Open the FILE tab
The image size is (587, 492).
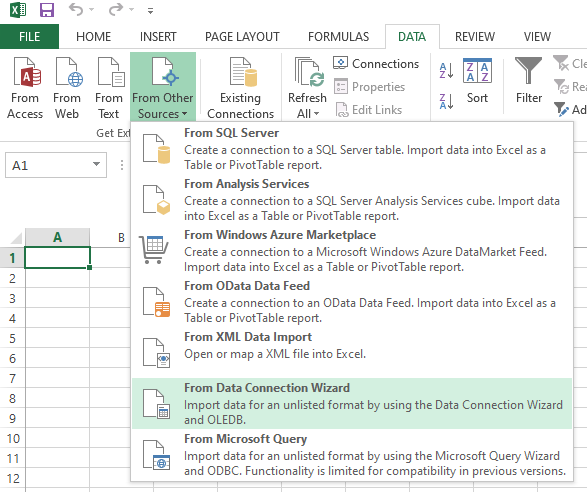(x=29, y=37)
